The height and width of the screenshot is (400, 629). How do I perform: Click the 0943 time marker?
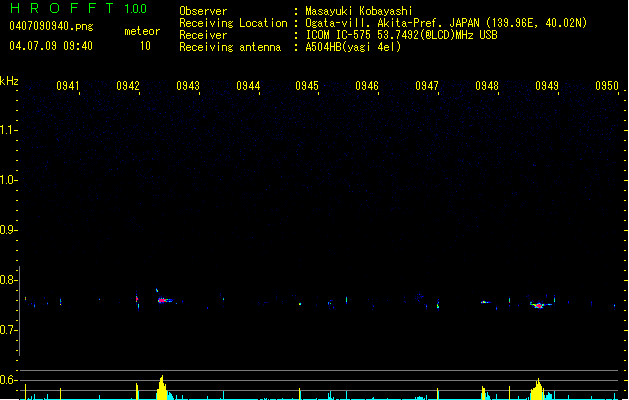(x=188, y=86)
